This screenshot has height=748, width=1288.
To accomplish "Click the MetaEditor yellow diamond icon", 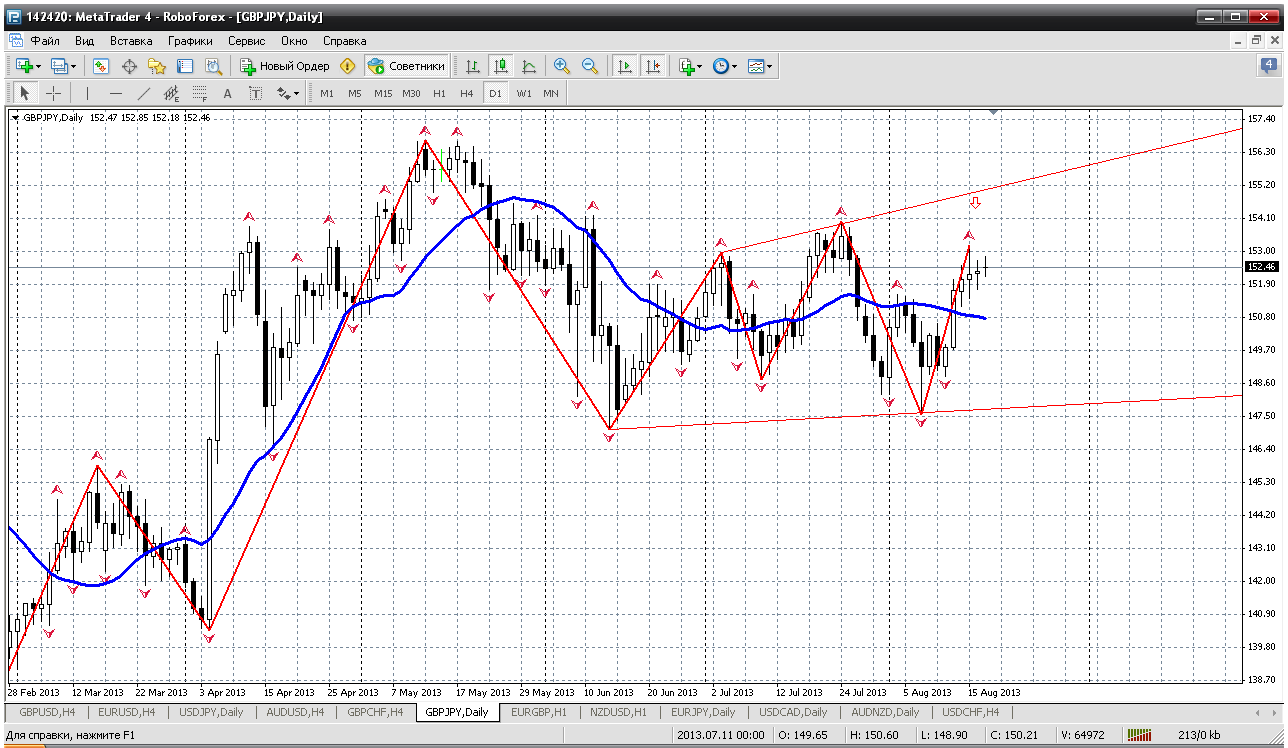I will coord(348,66).
